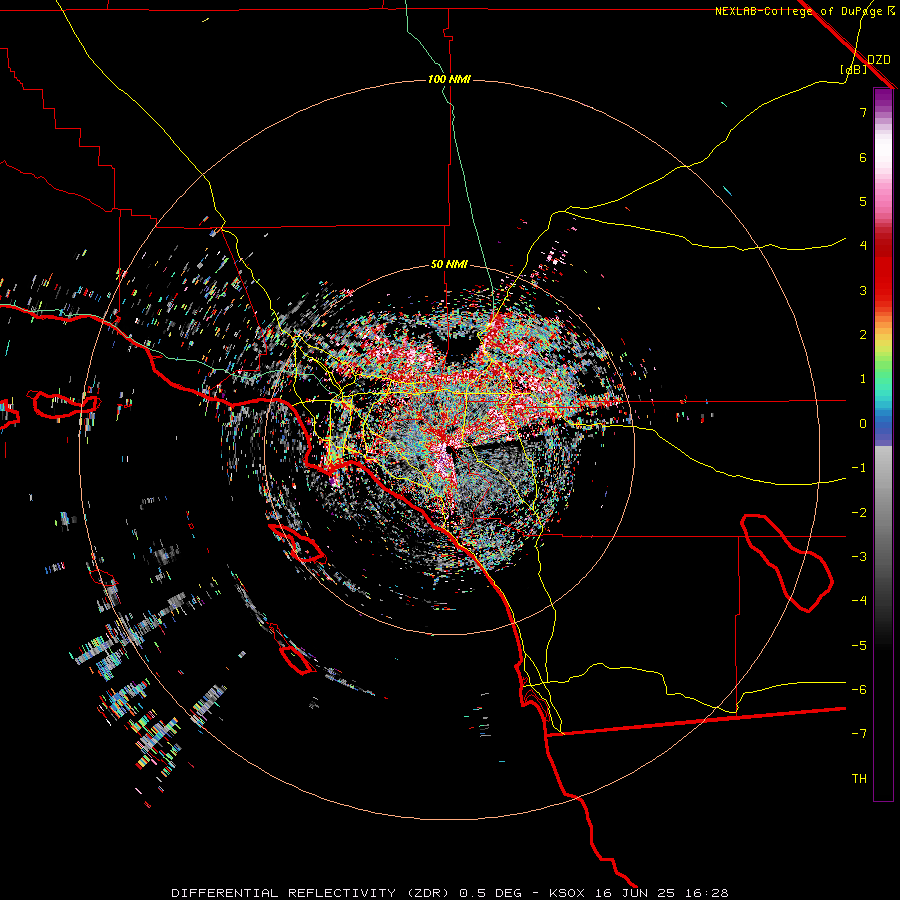Click the "16:28" time stamp
Viewport: 900px width, 900px height.
[x=705, y=893]
